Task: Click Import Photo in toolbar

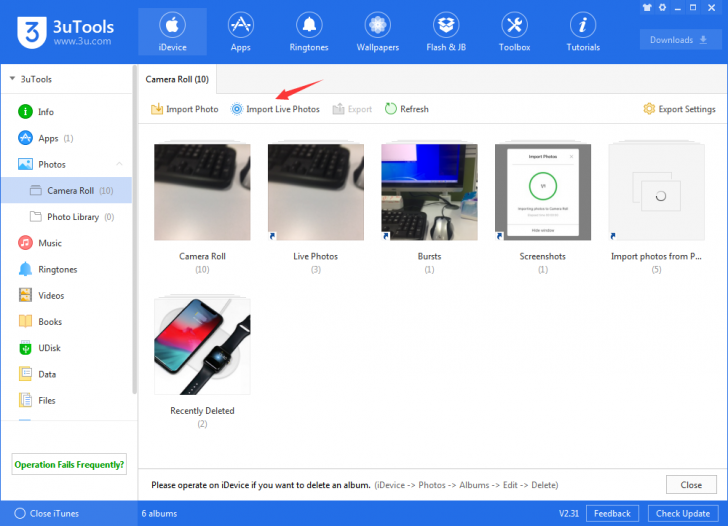Action: coord(184,109)
